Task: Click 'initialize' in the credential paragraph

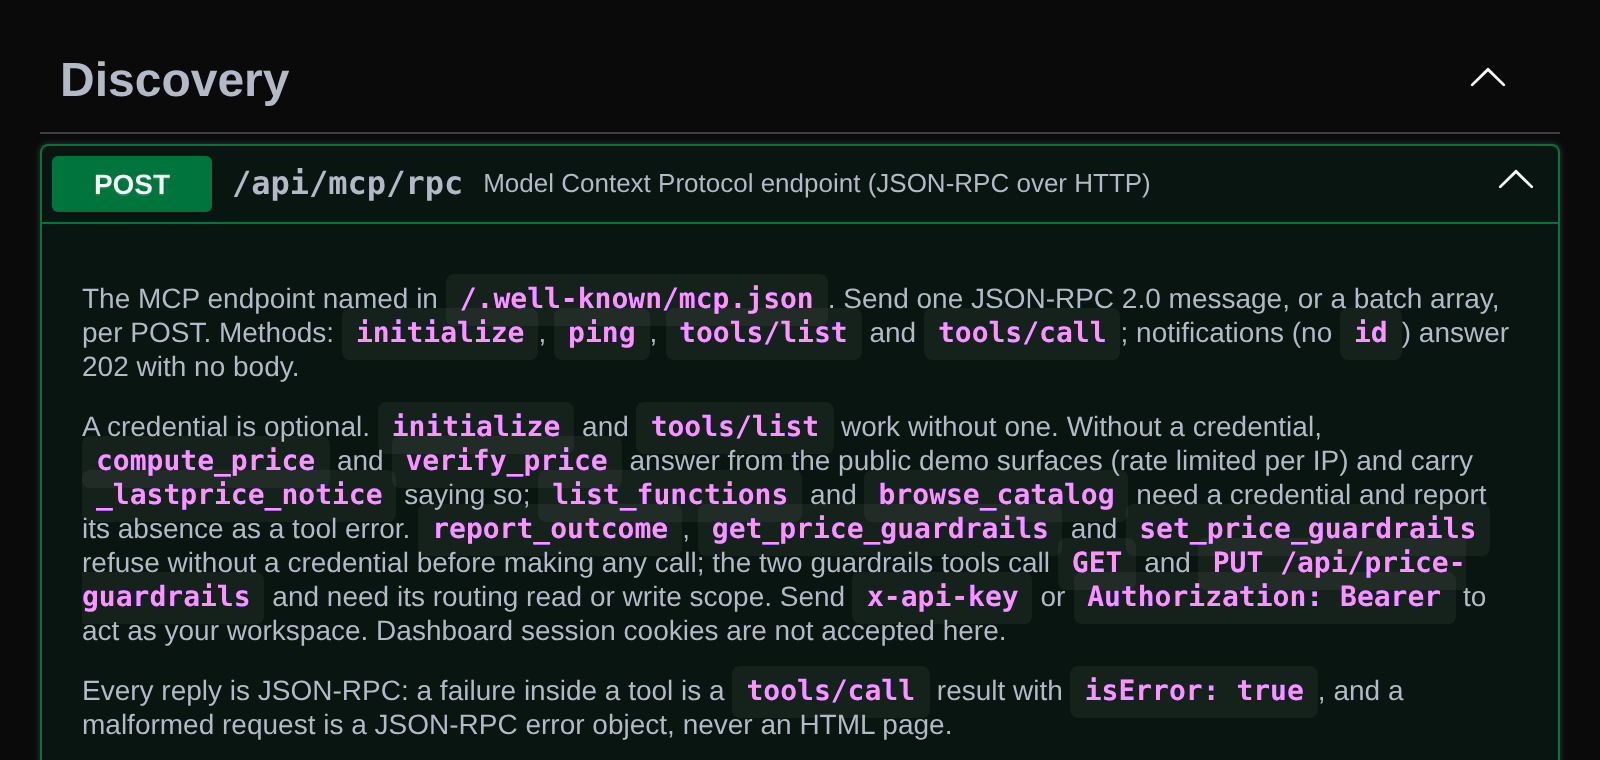Action: tap(476, 427)
